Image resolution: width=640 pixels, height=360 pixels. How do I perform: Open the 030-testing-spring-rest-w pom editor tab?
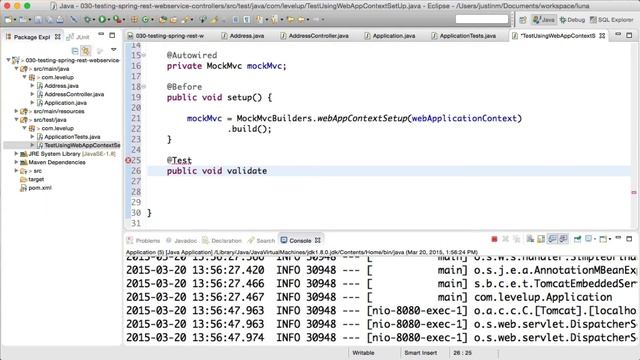pyautogui.click(x=165, y=36)
